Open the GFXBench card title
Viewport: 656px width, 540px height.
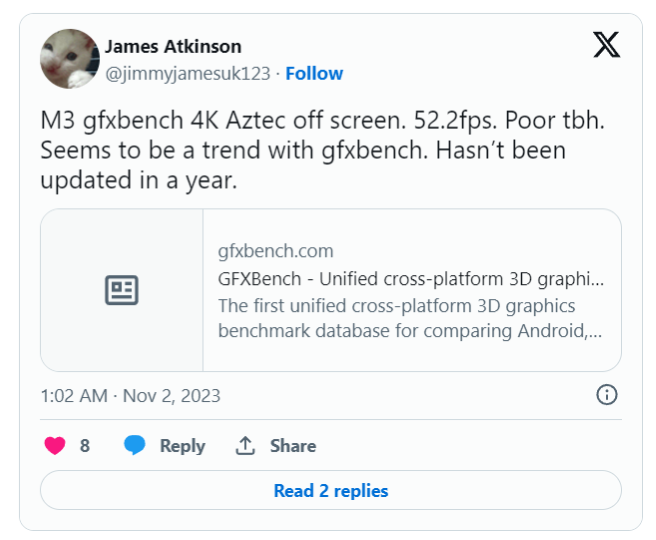coord(410,279)
